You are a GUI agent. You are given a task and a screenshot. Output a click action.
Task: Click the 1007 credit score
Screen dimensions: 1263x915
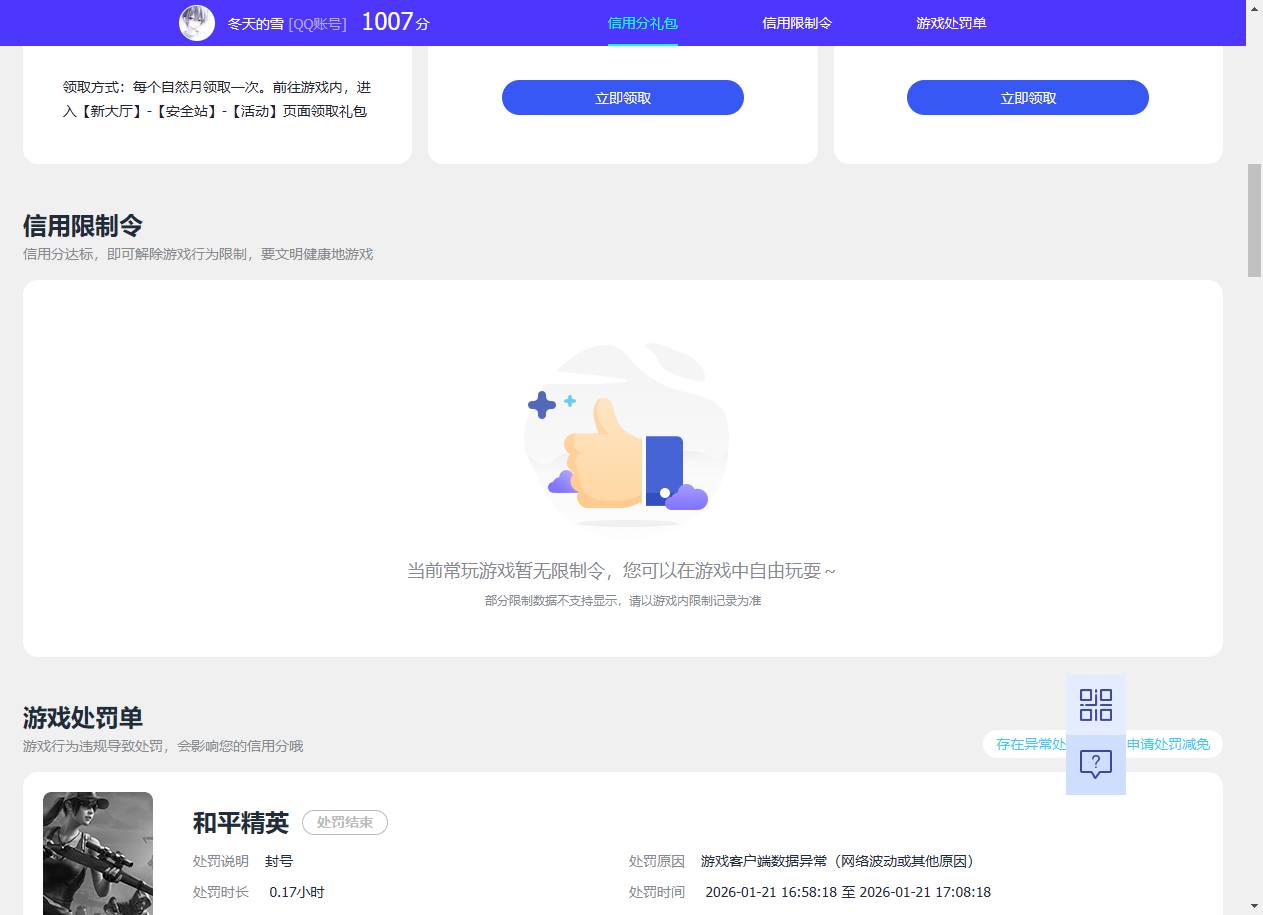[x=387, y=21]
